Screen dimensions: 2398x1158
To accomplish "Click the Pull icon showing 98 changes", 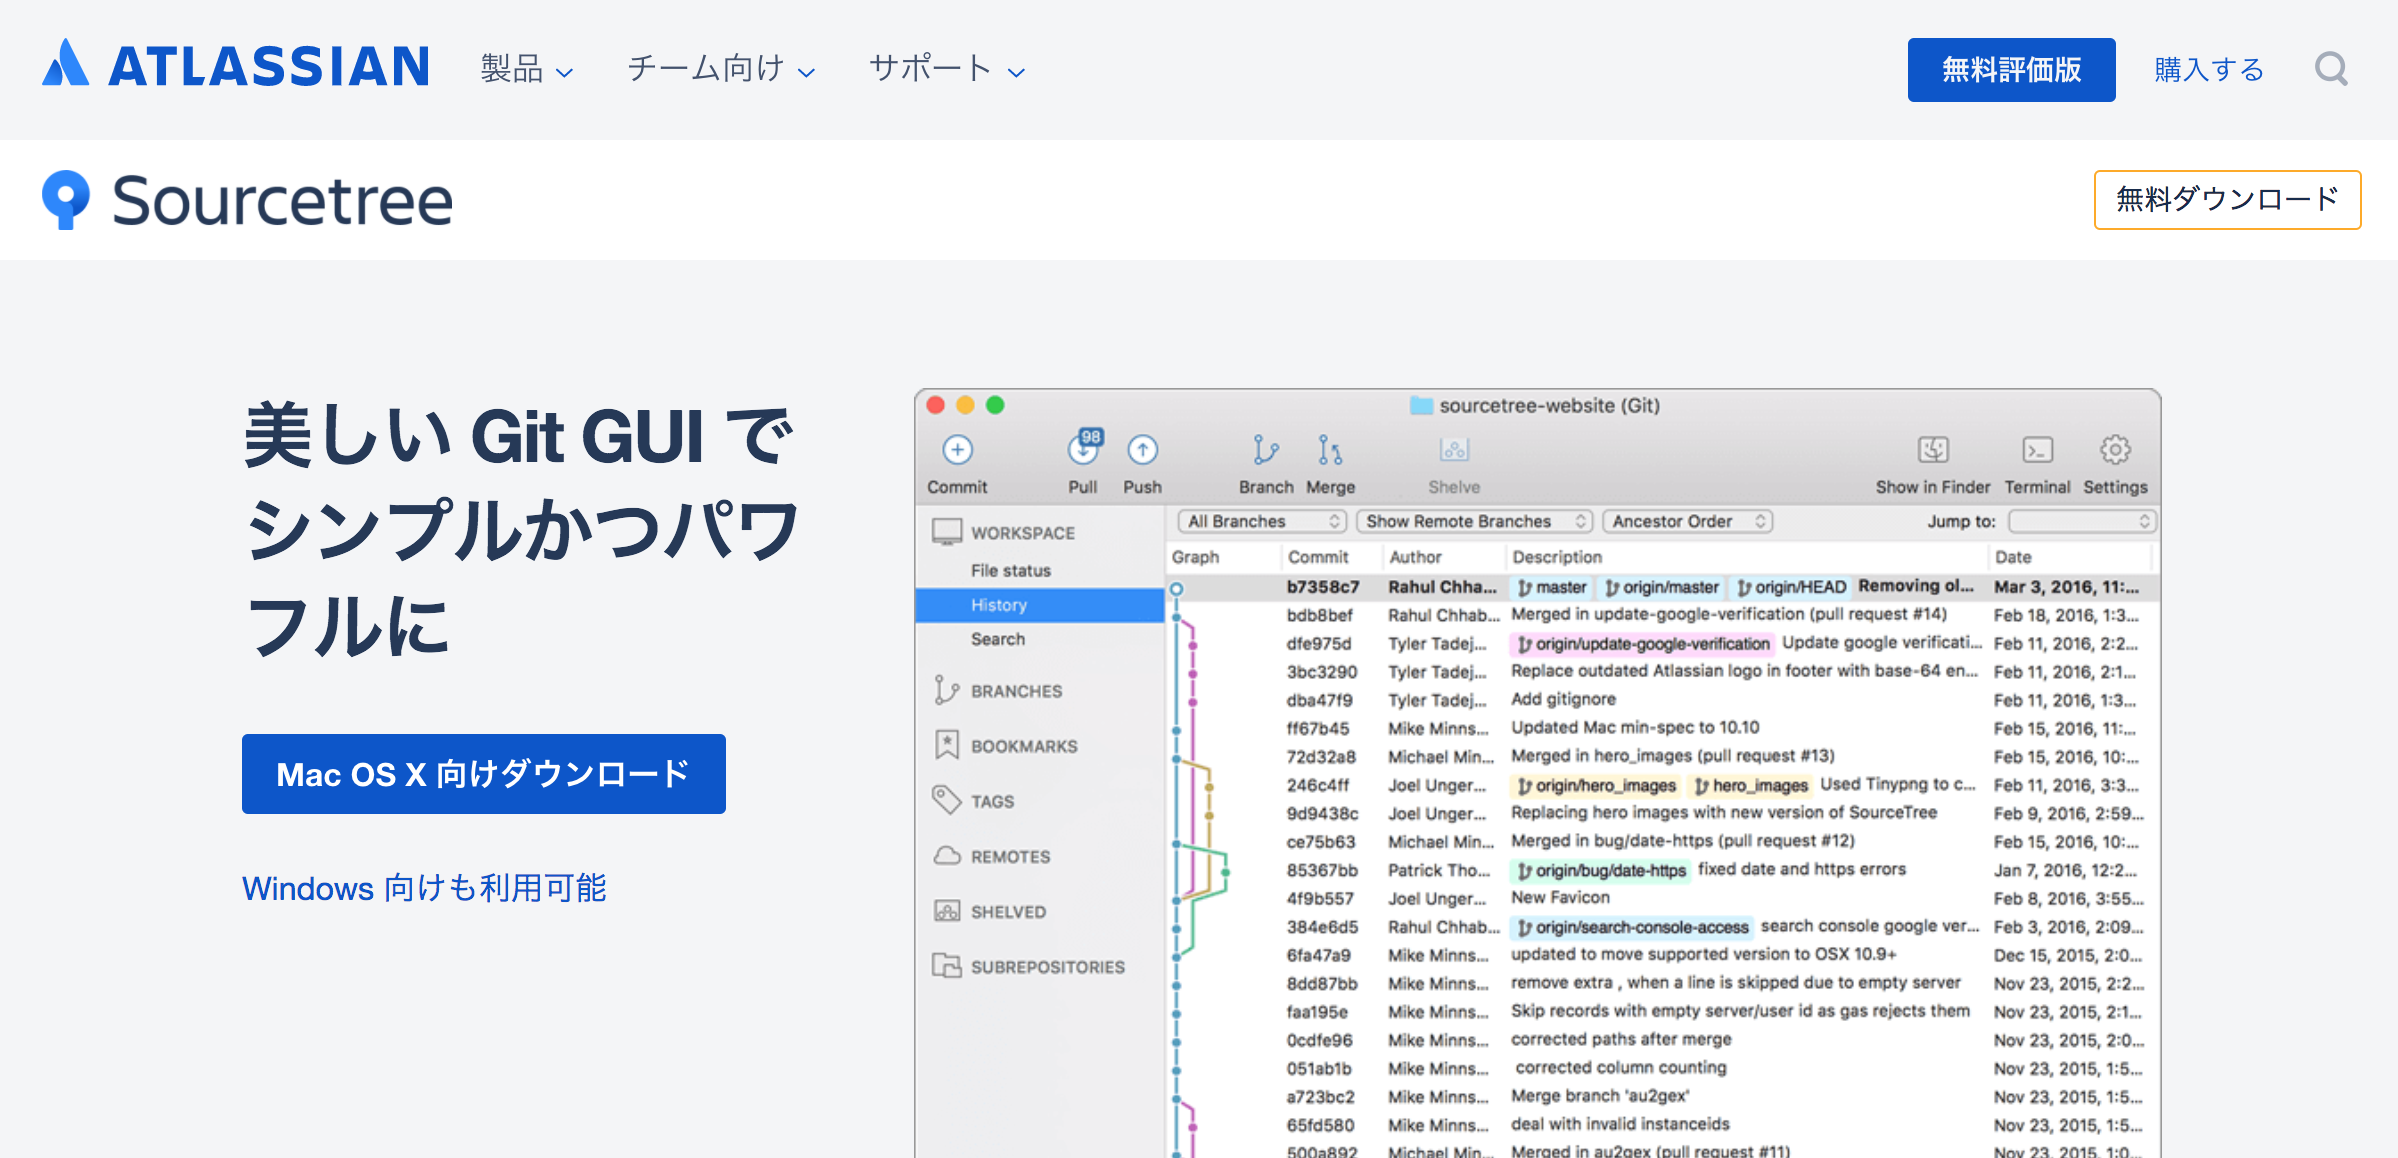I will point(1083,451).
